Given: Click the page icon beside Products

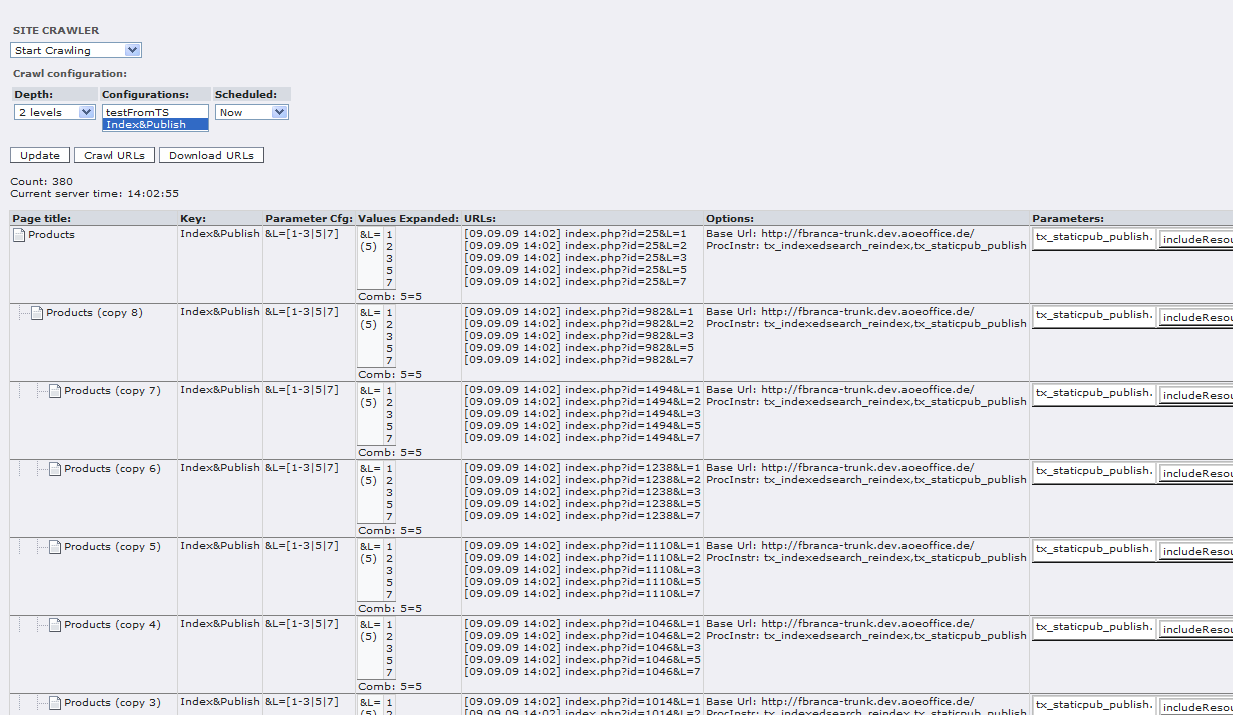Looking at the screenshot, I should point(19,235).
